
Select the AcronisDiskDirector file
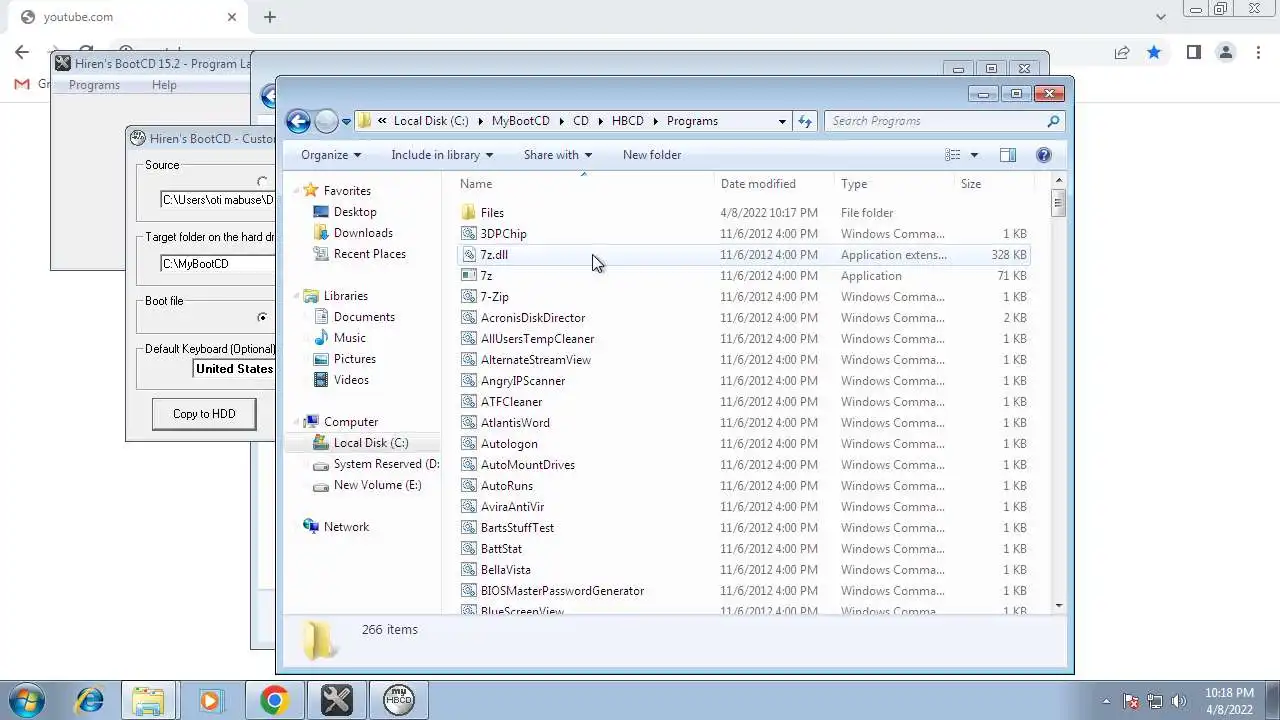(x=533, y=318)
